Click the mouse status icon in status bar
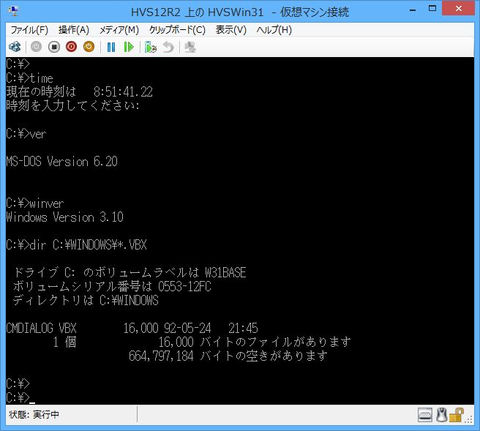Image resolution: width=480 pixels, height=431 pixels. (441, 415)
